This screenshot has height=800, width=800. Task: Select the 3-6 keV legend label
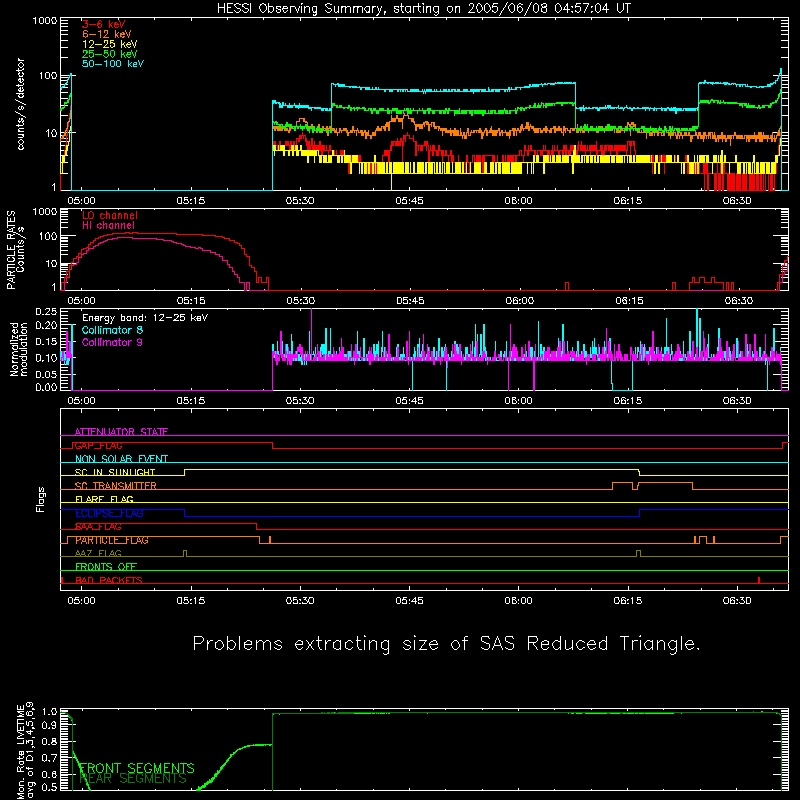104,24
